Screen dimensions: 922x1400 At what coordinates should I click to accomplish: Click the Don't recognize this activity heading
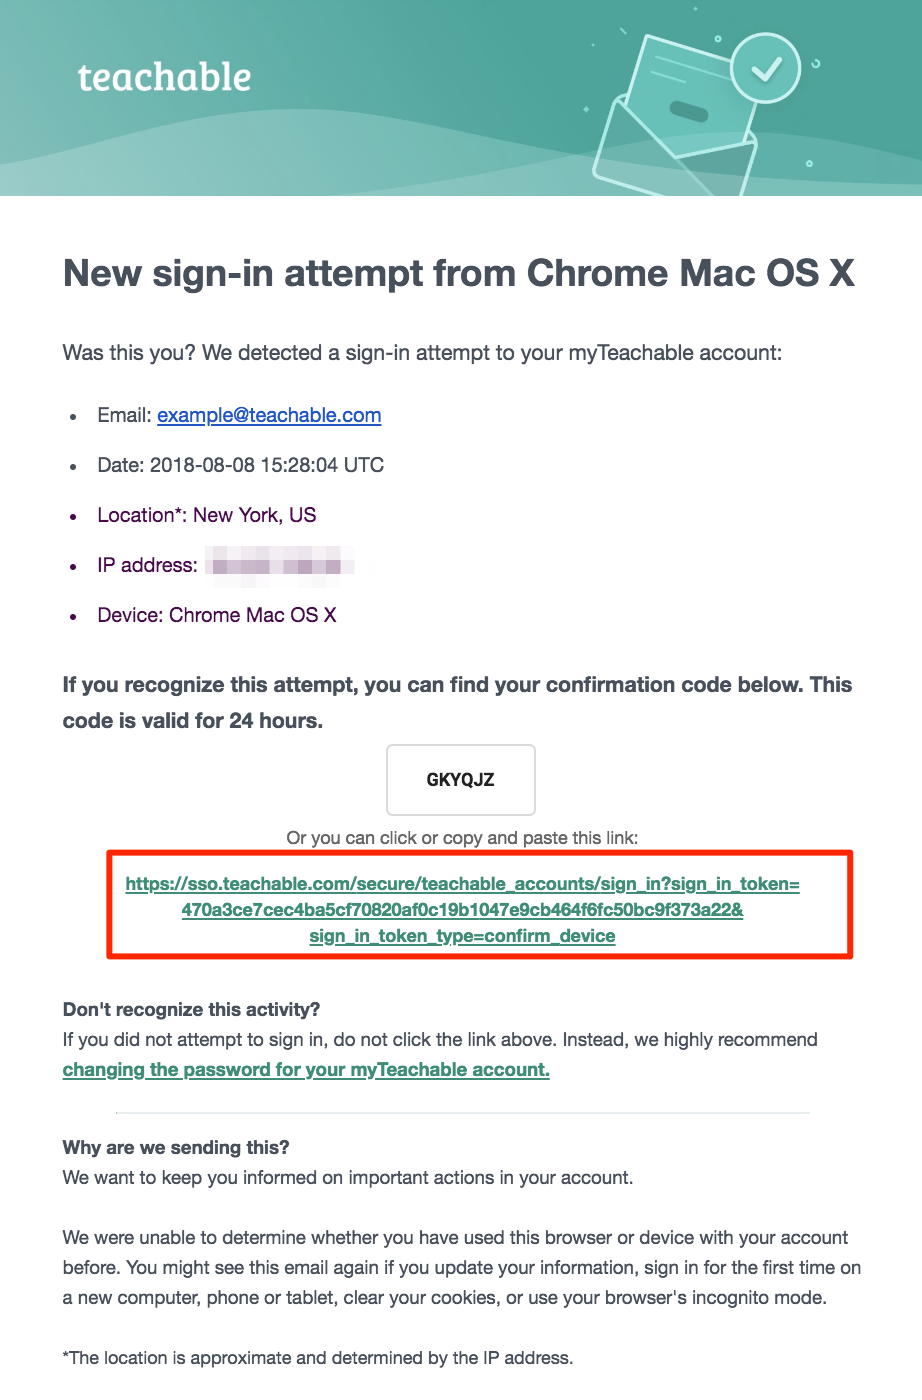191,1009
